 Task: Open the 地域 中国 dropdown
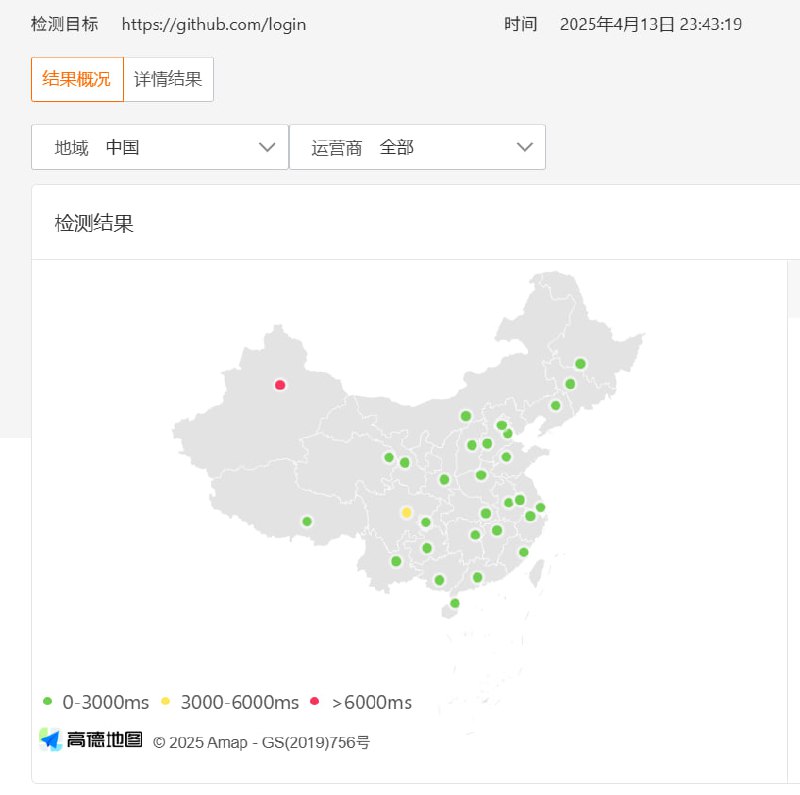160,147
